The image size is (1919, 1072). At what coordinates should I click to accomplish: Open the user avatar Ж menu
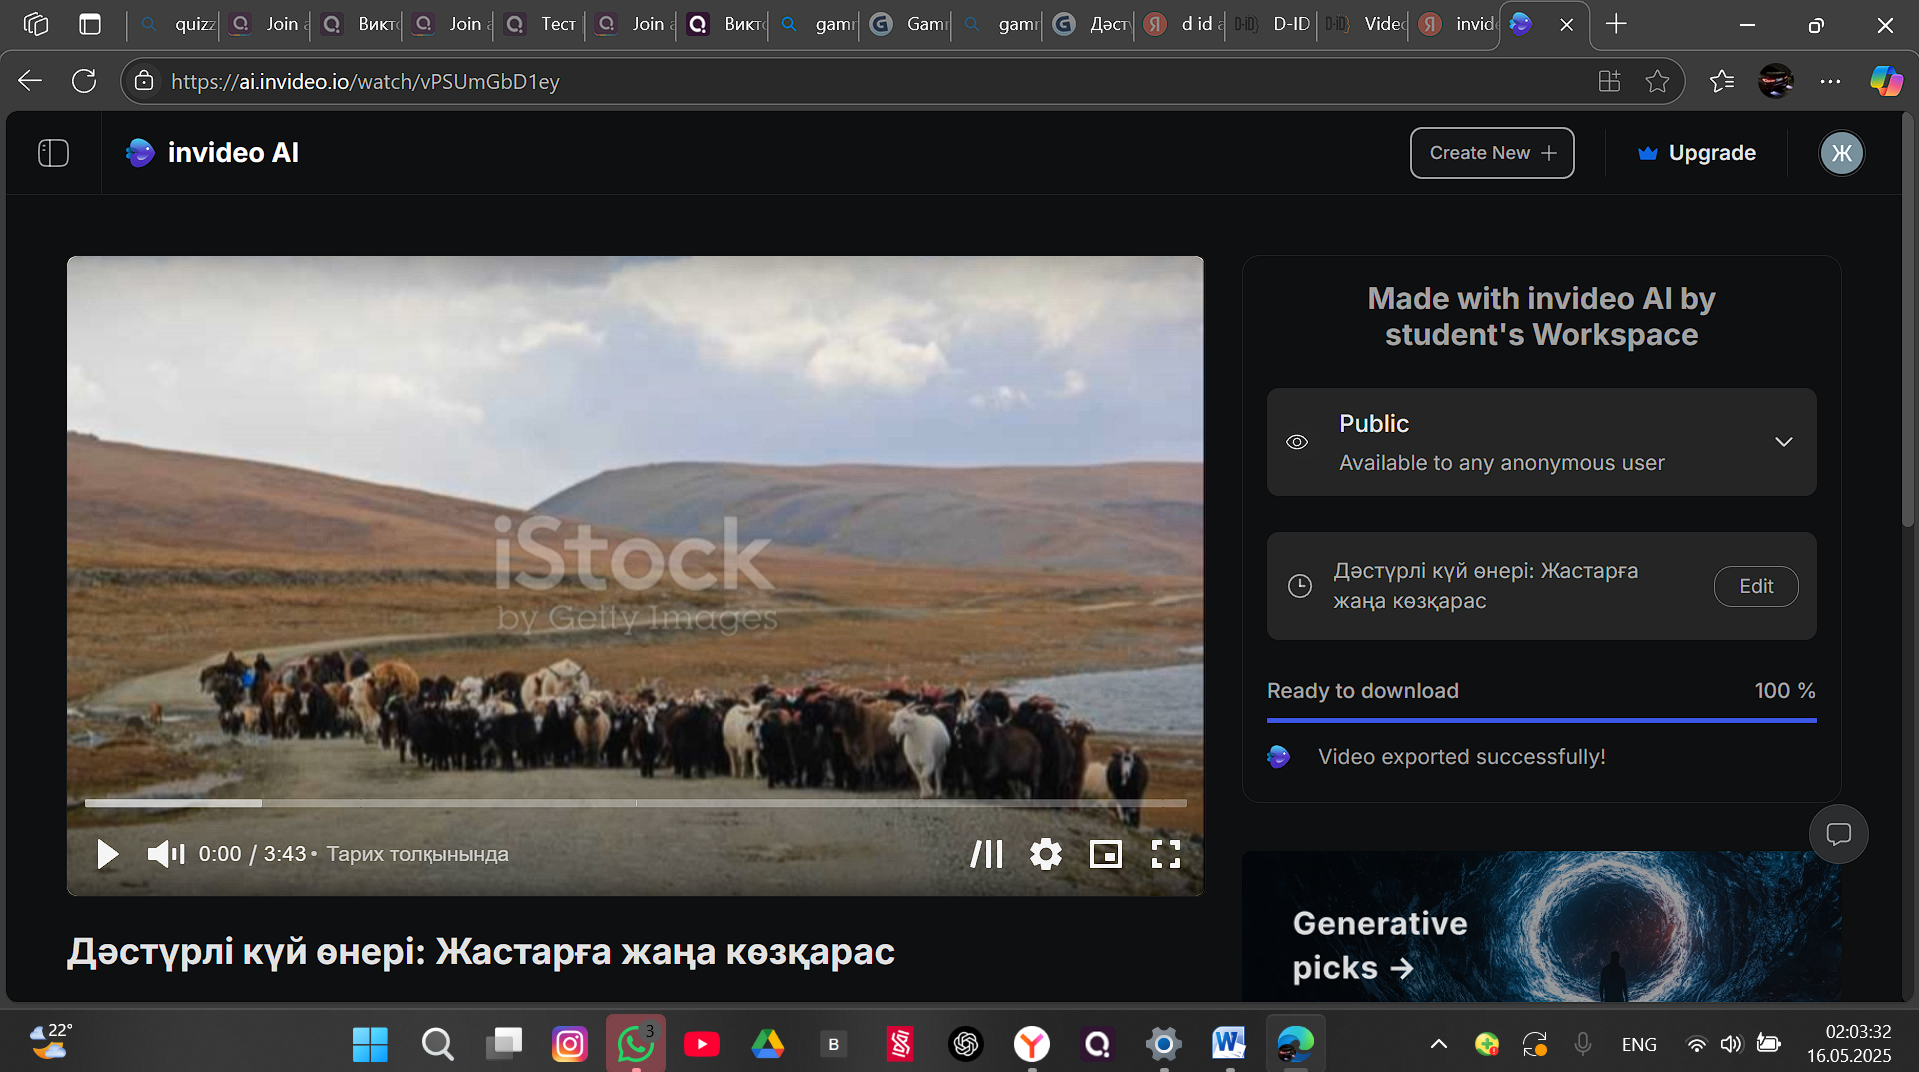[1842, 153]
